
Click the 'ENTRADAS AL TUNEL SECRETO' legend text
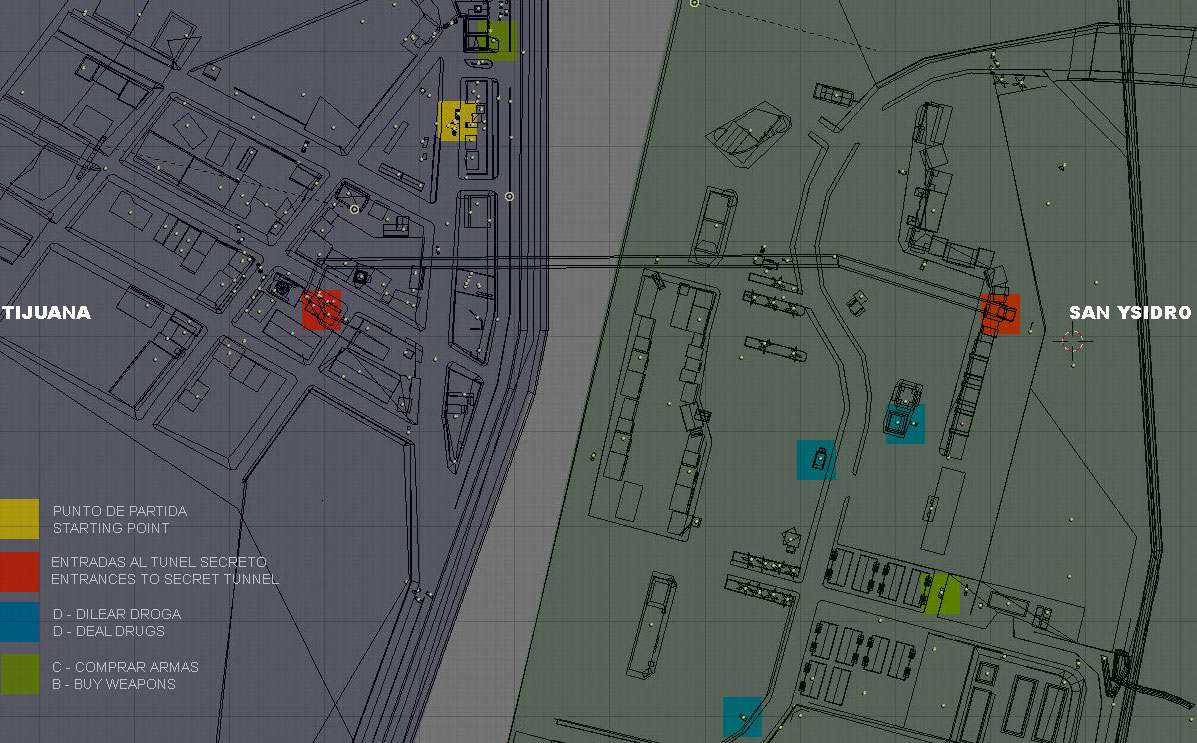159,562
